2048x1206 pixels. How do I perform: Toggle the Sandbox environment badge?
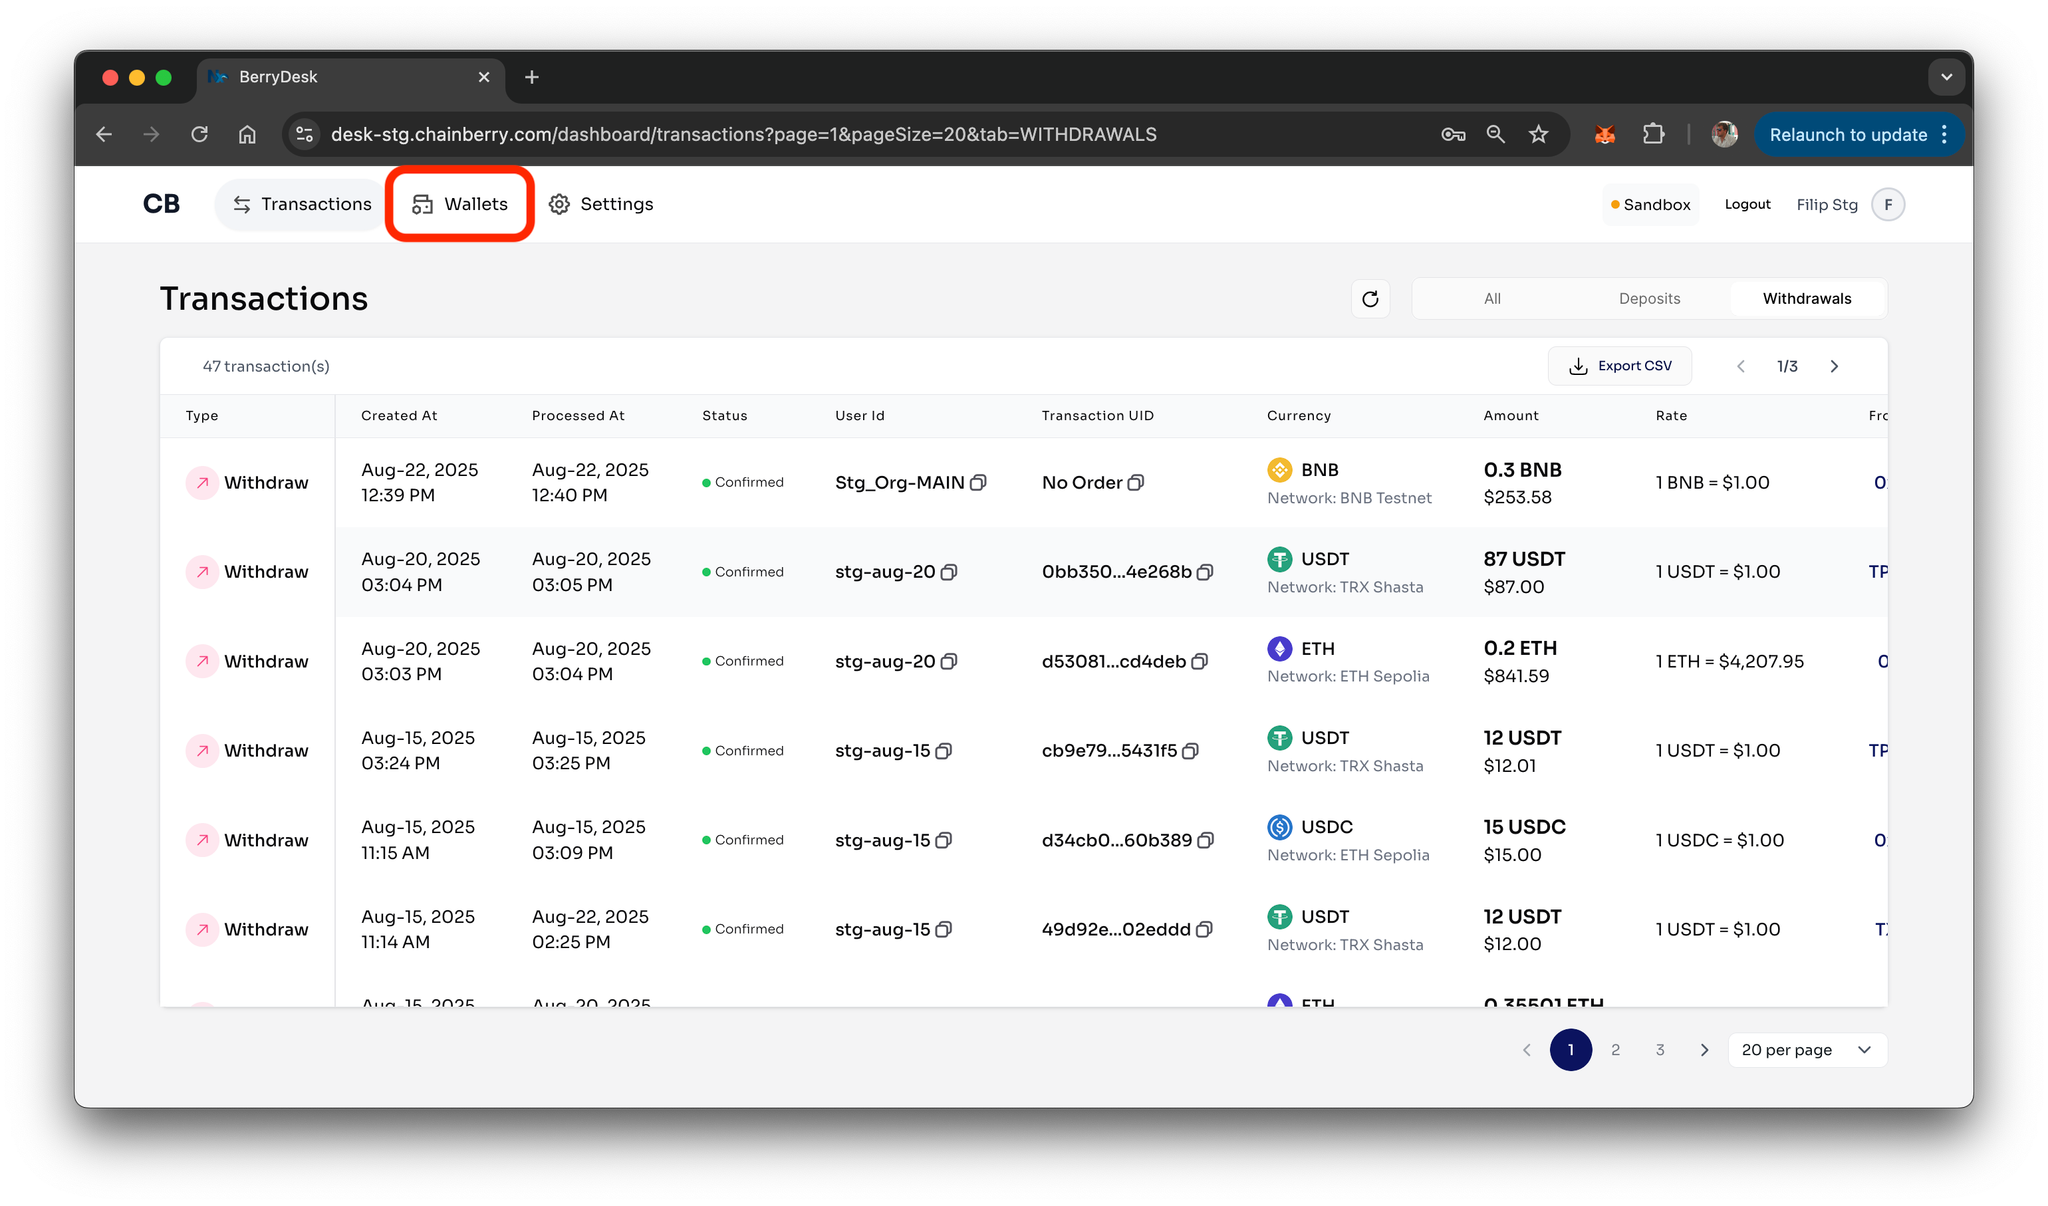(x=1651, y=205)
